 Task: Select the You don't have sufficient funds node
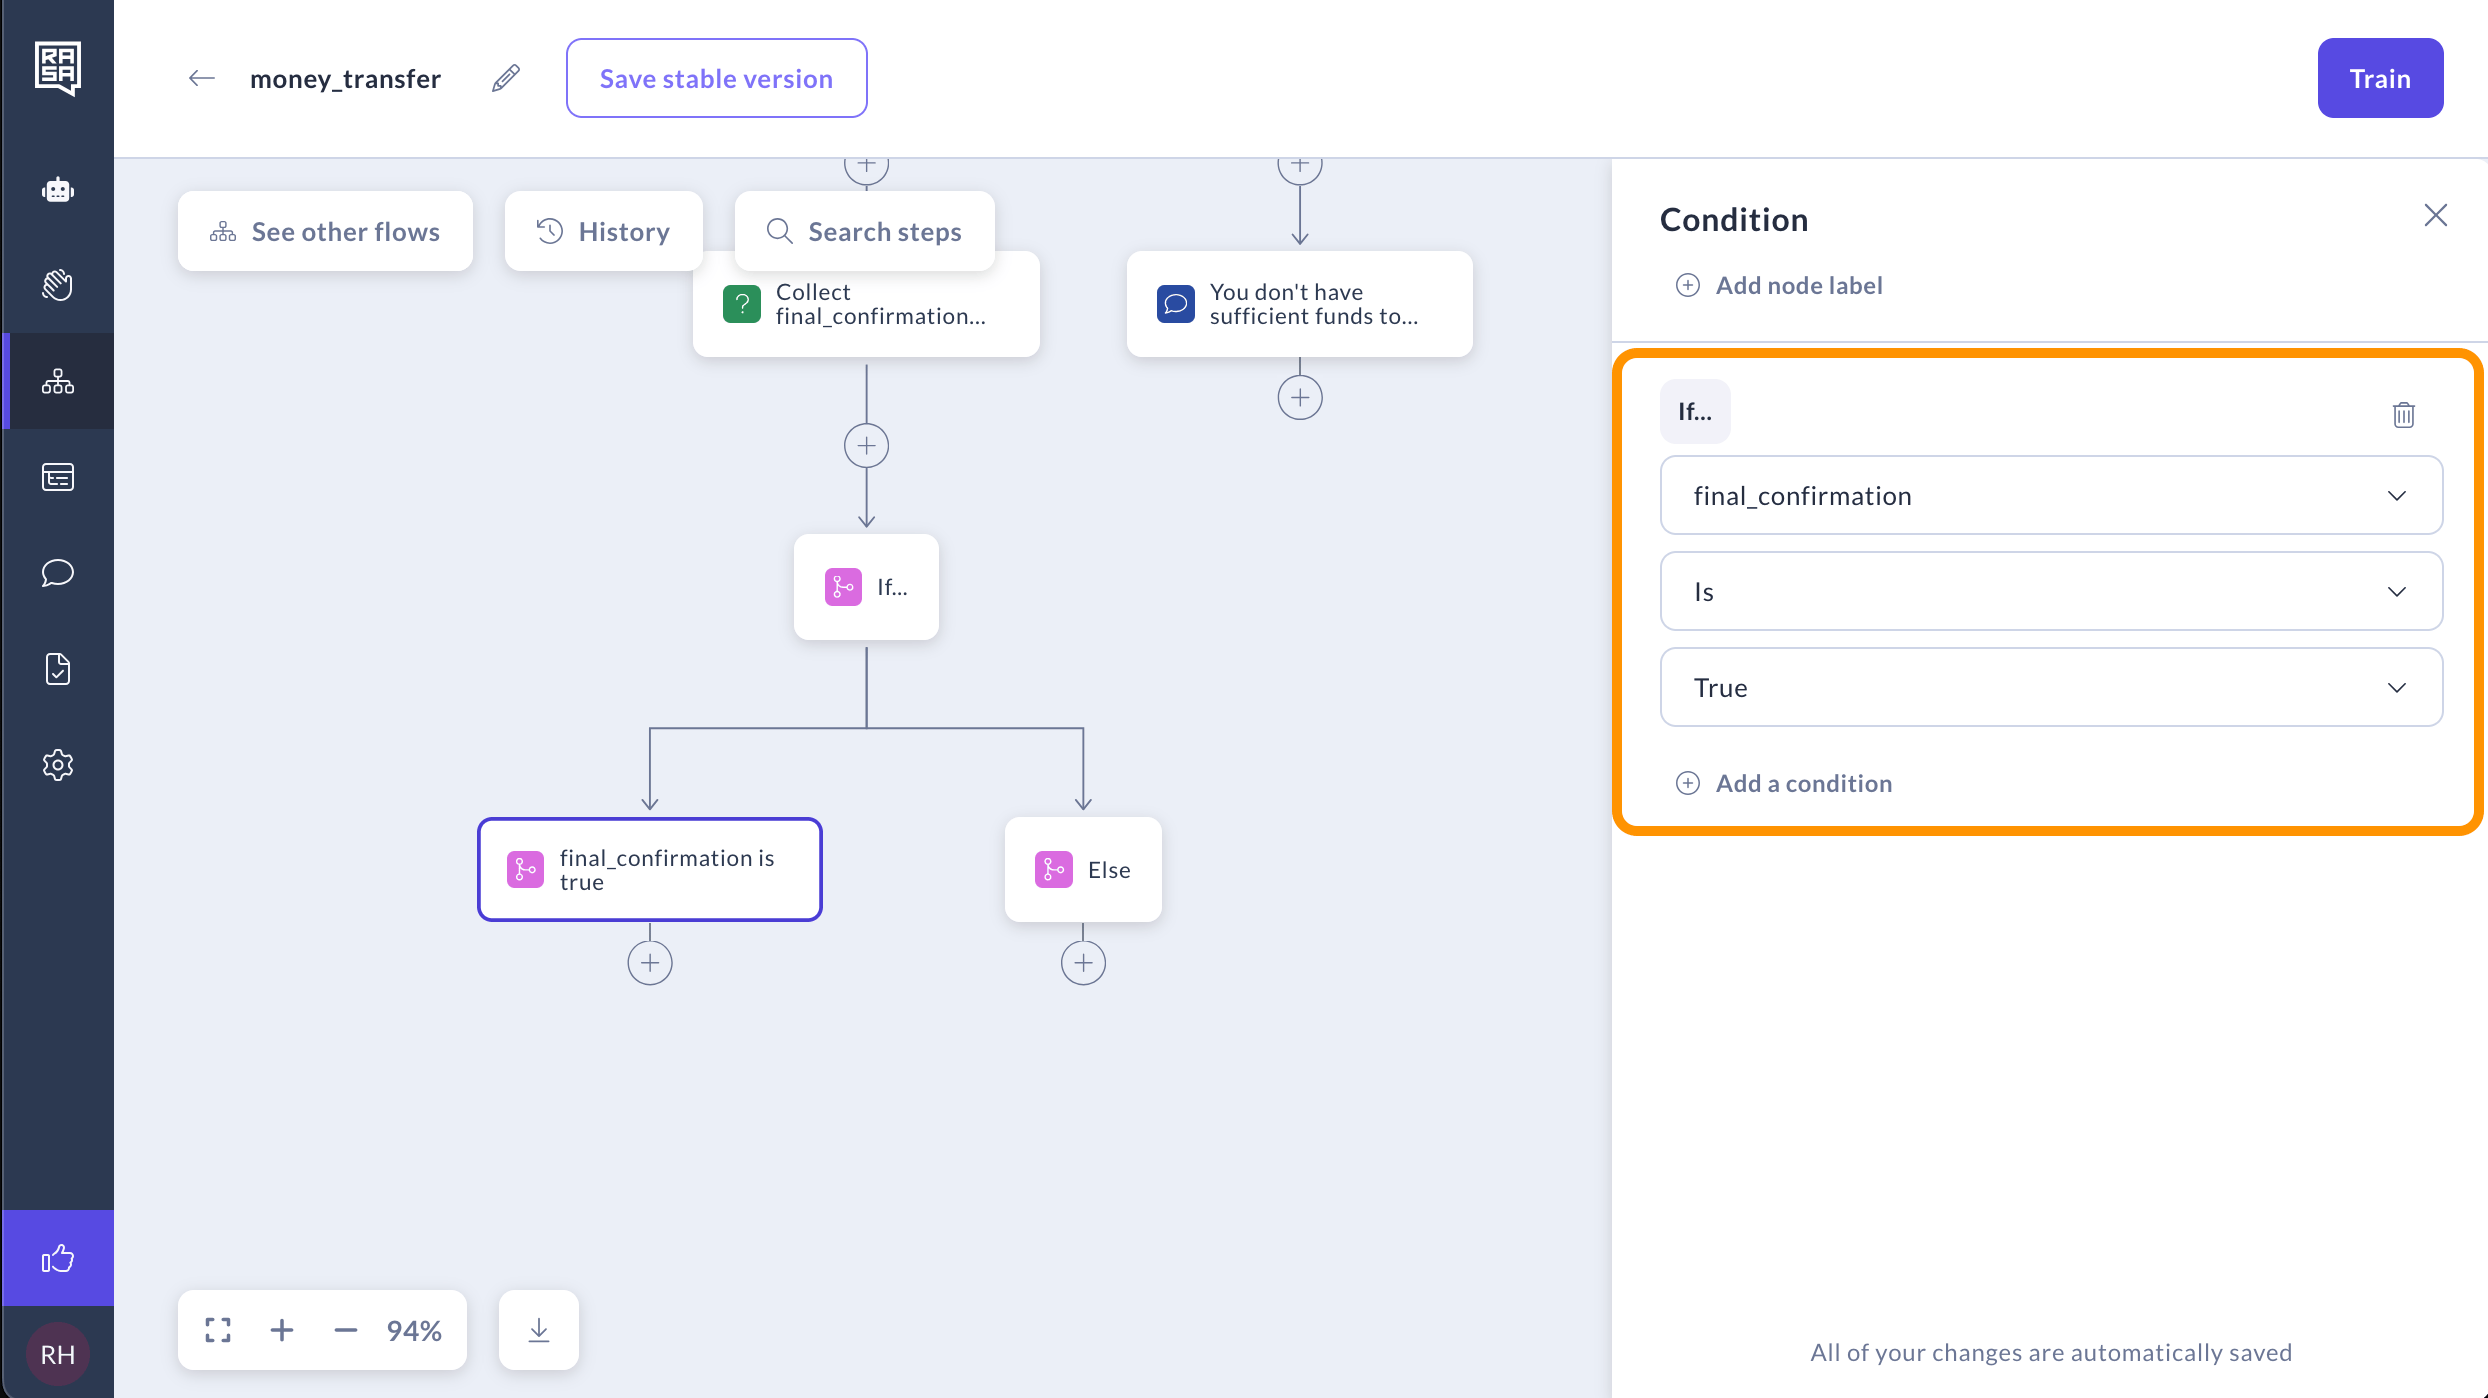tap(1300, 304)
